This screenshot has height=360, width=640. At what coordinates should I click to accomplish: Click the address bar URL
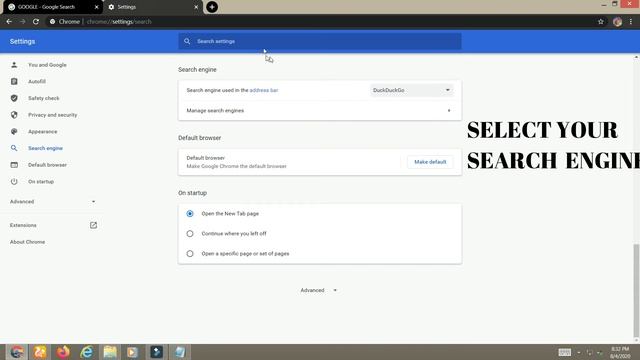click(119, 22)
